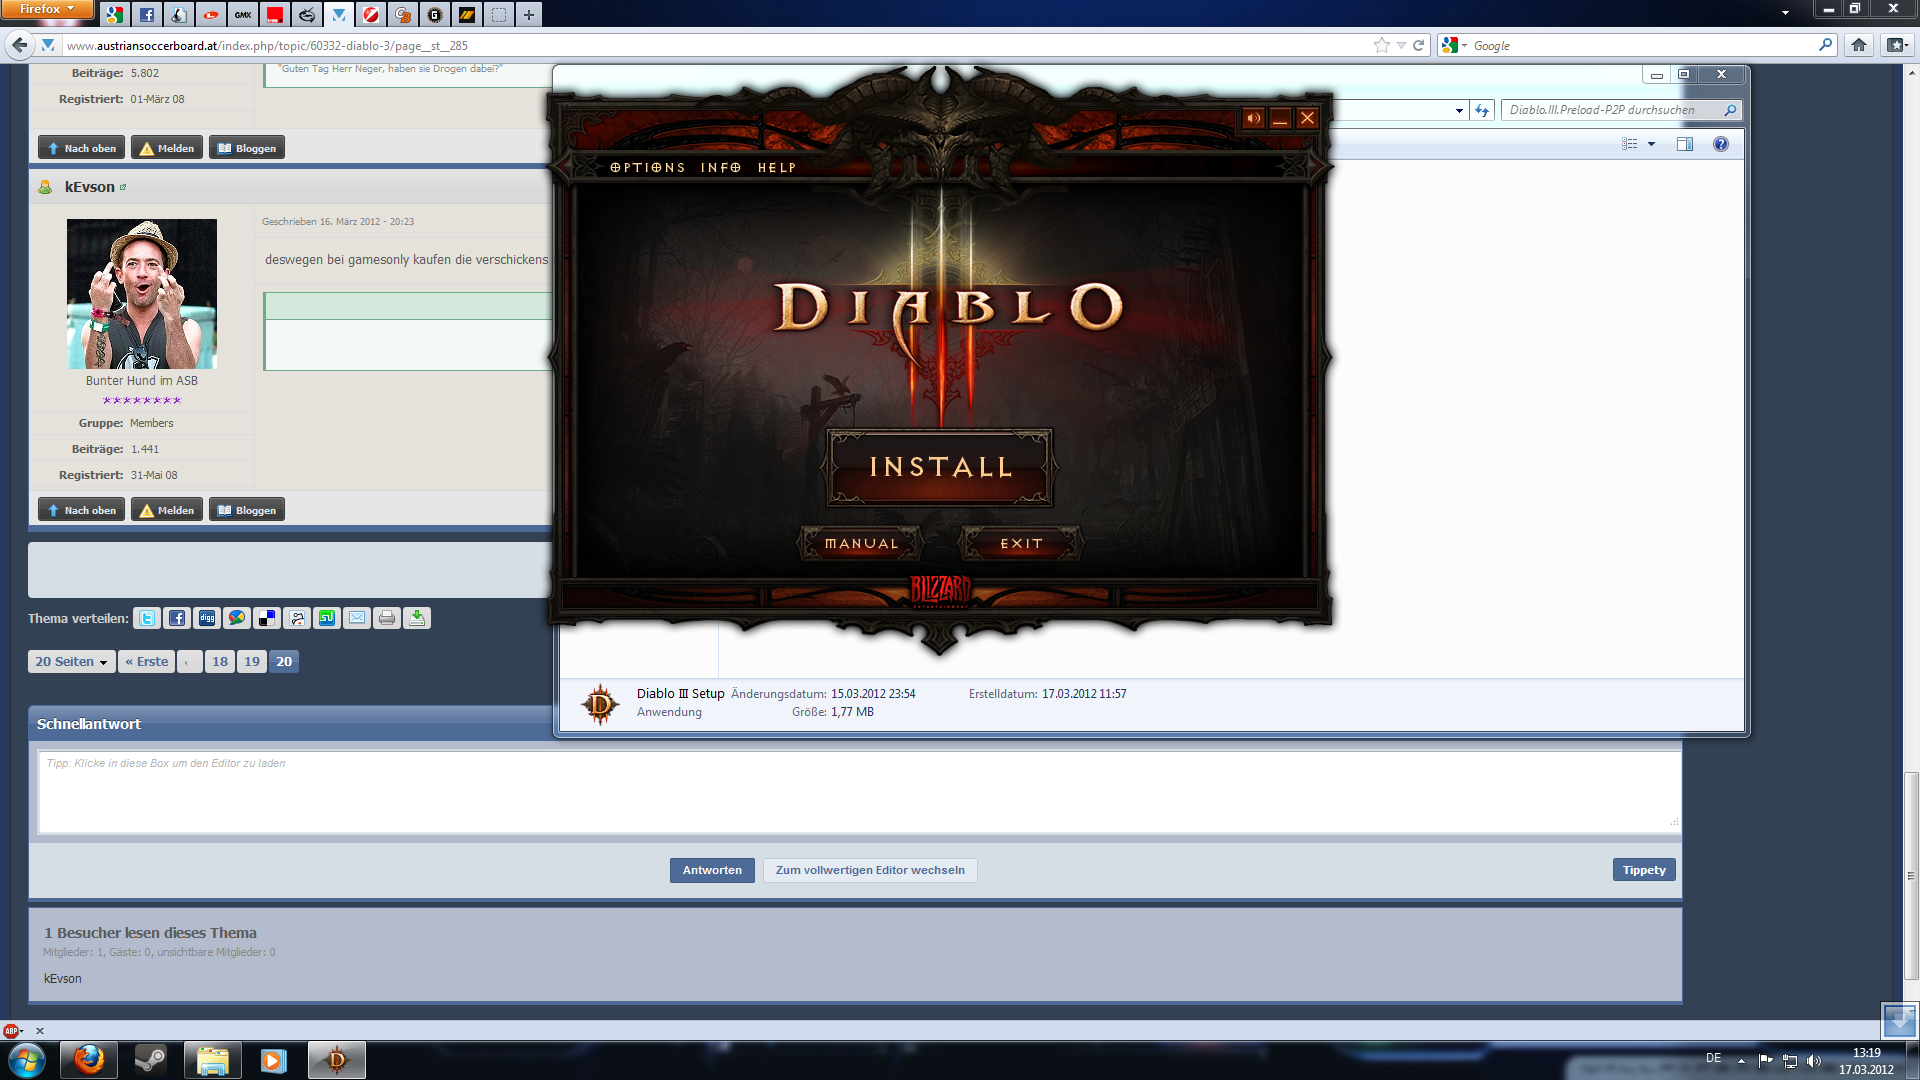
Task: Expand the '20 Seiten' page dropdown
Action: point(71,661)
